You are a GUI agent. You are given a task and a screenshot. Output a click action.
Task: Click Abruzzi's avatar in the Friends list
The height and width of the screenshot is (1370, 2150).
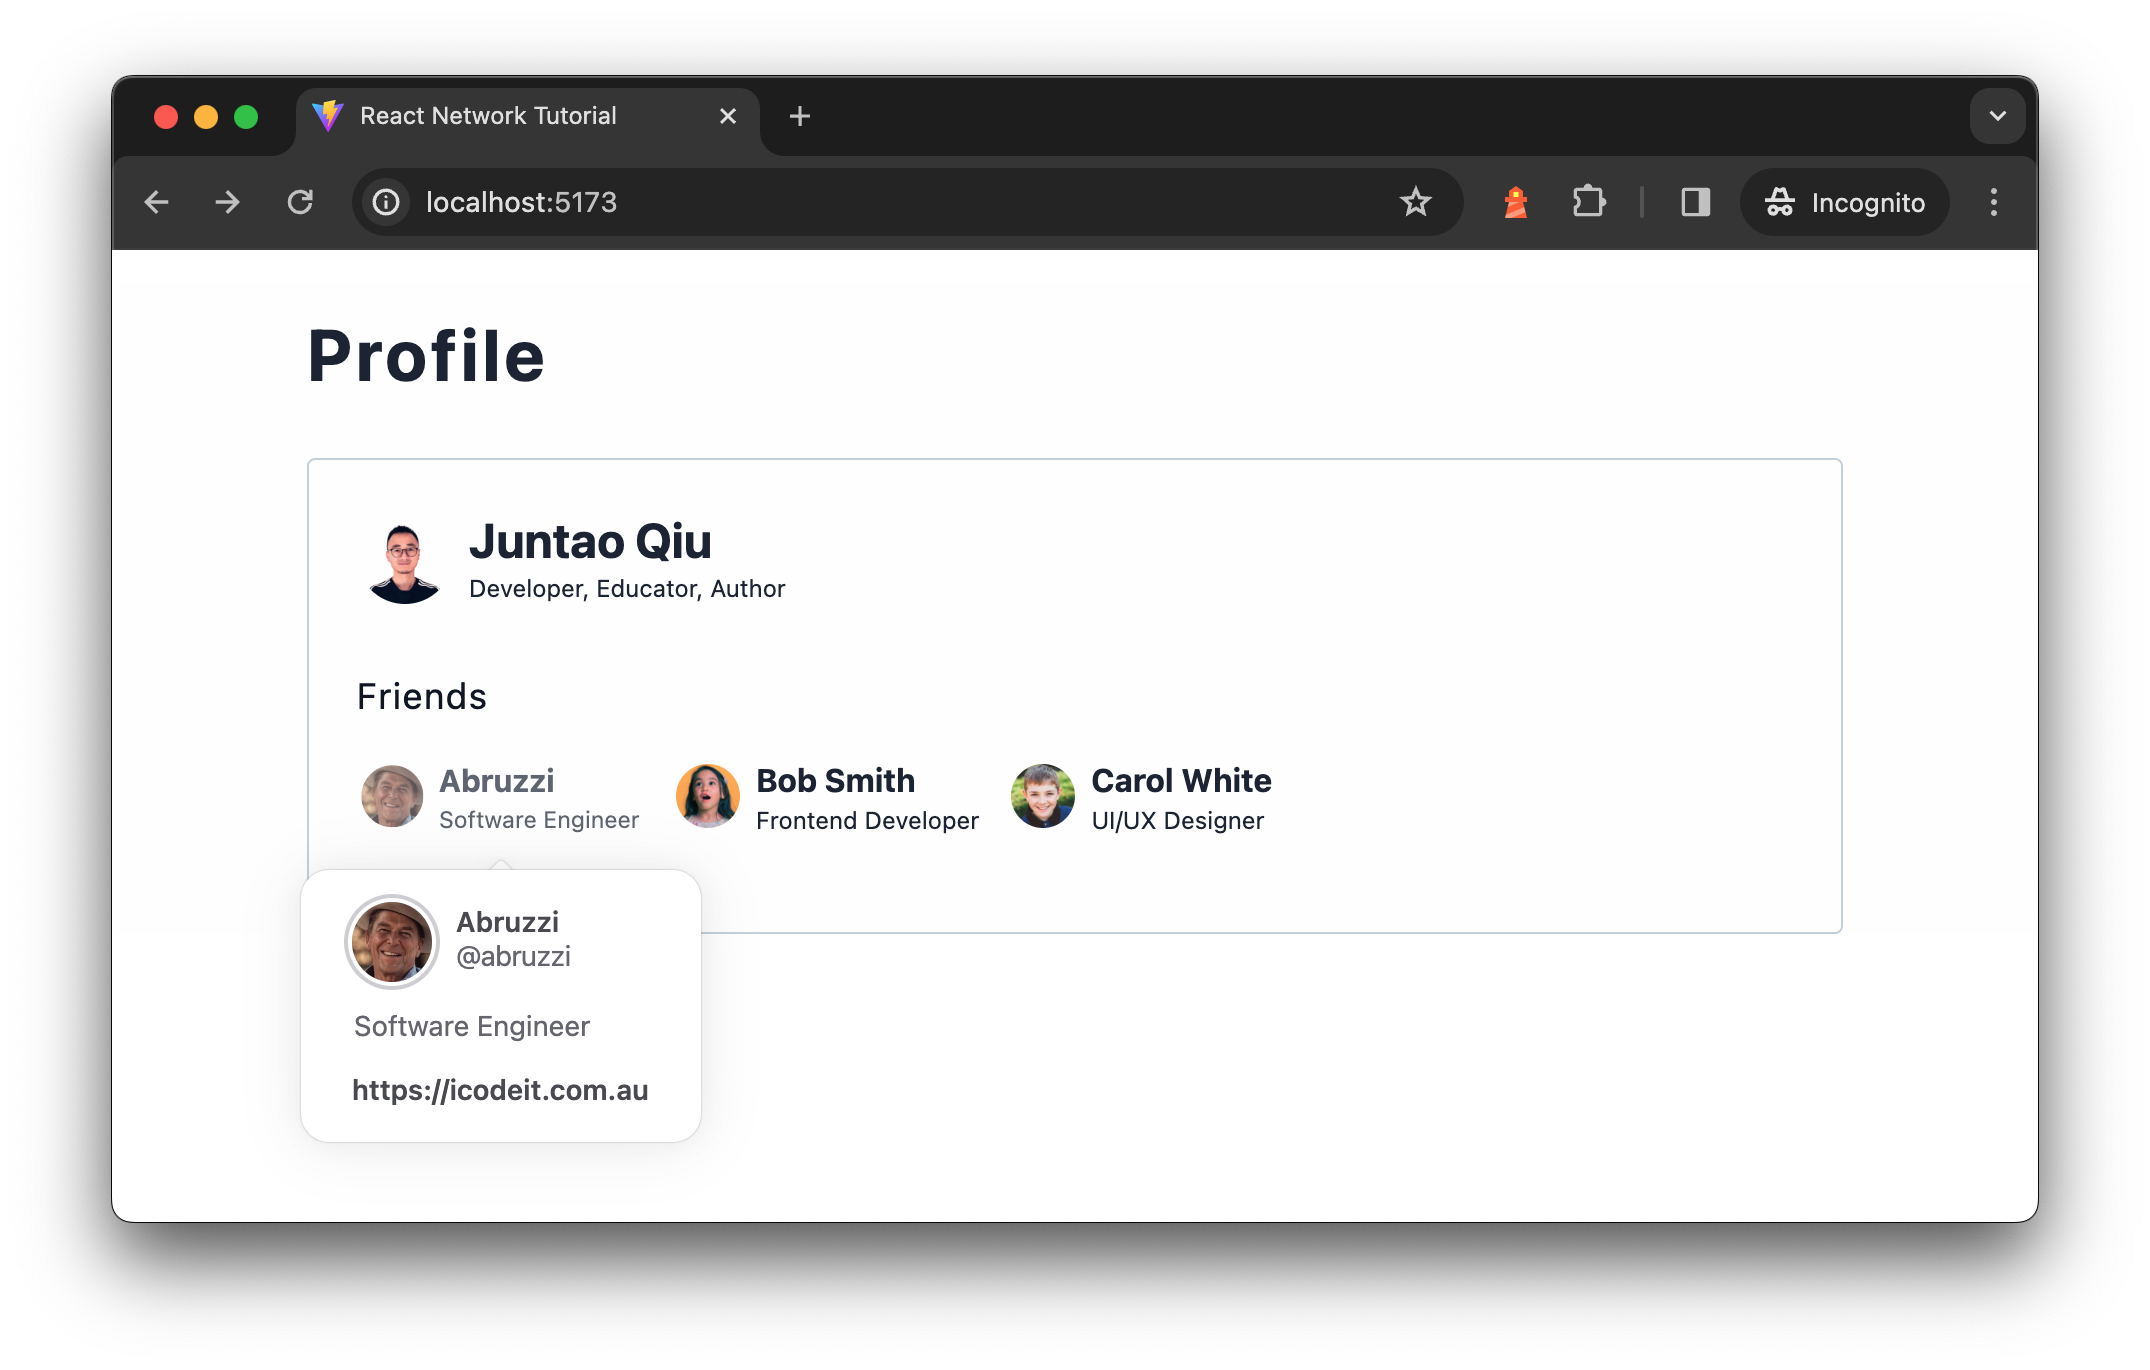tap(391, 796)
